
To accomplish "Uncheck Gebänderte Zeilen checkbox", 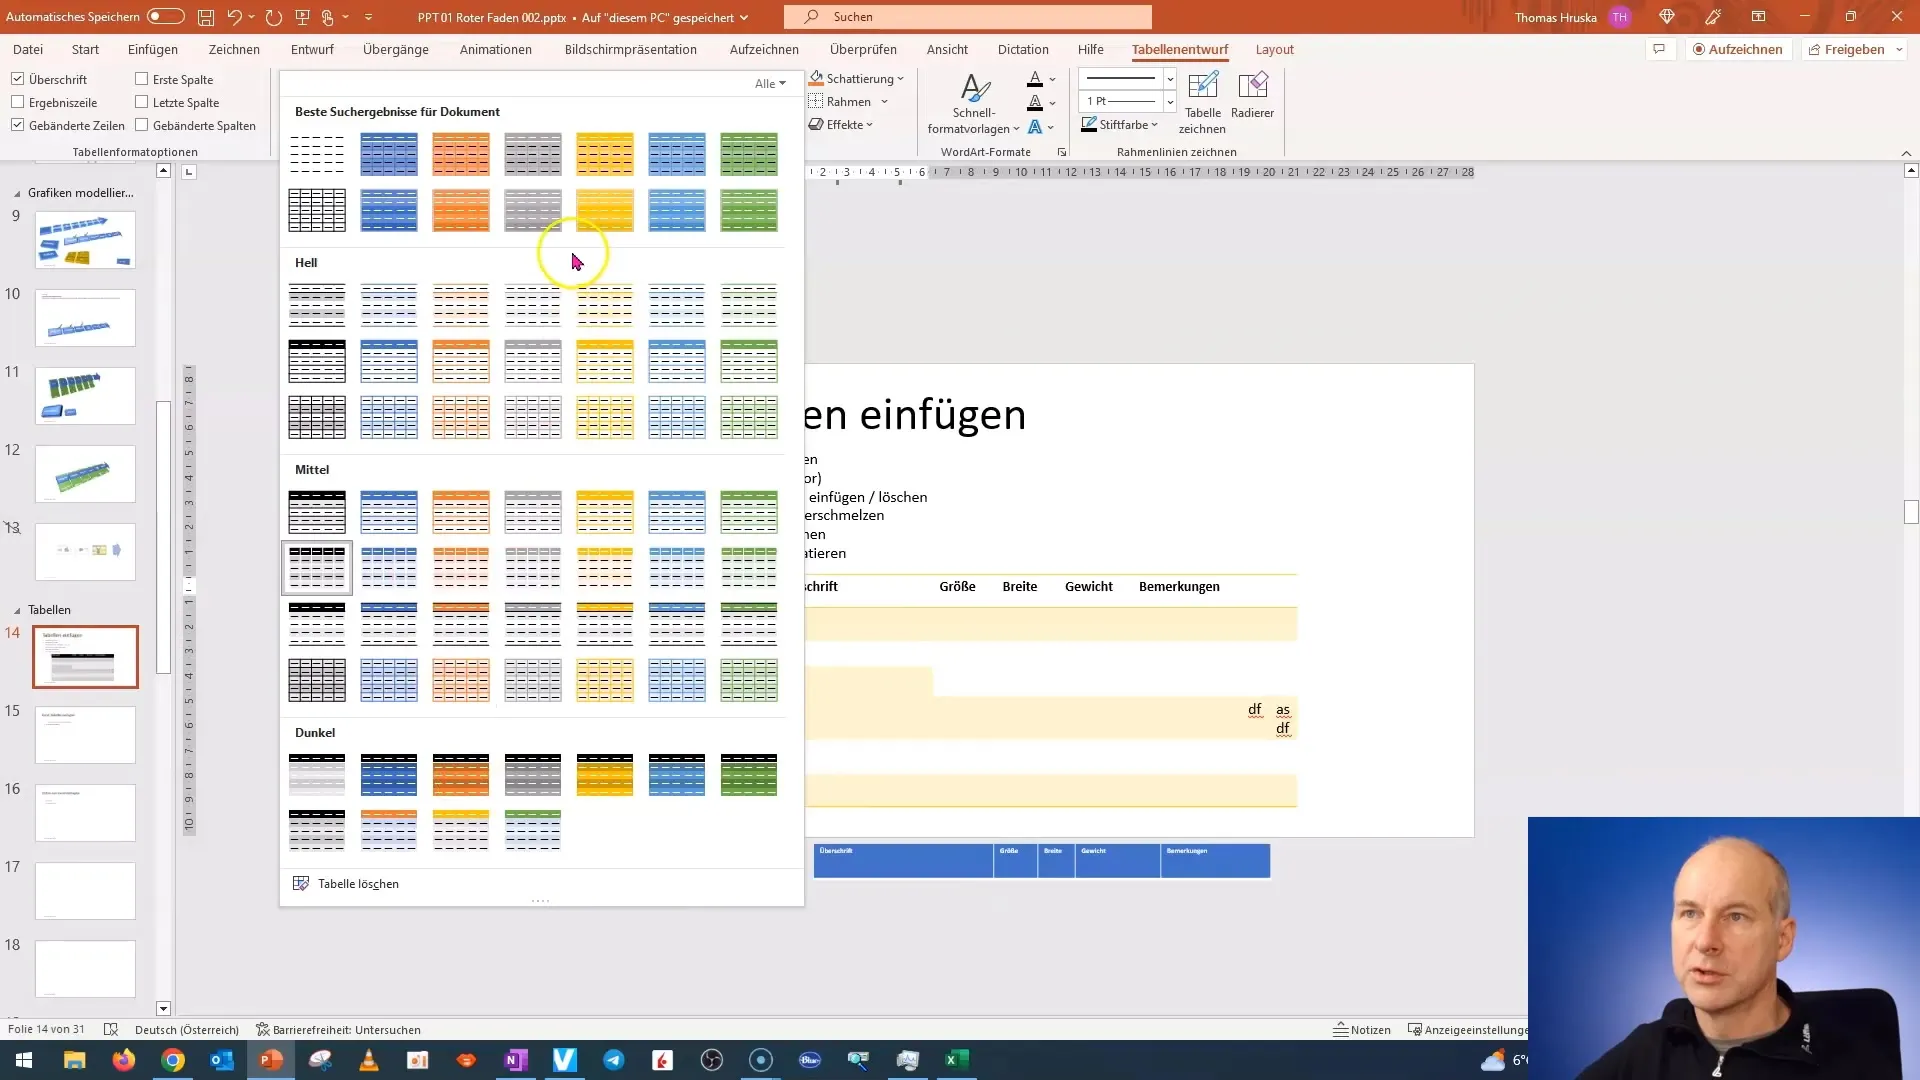I will 17,125.
